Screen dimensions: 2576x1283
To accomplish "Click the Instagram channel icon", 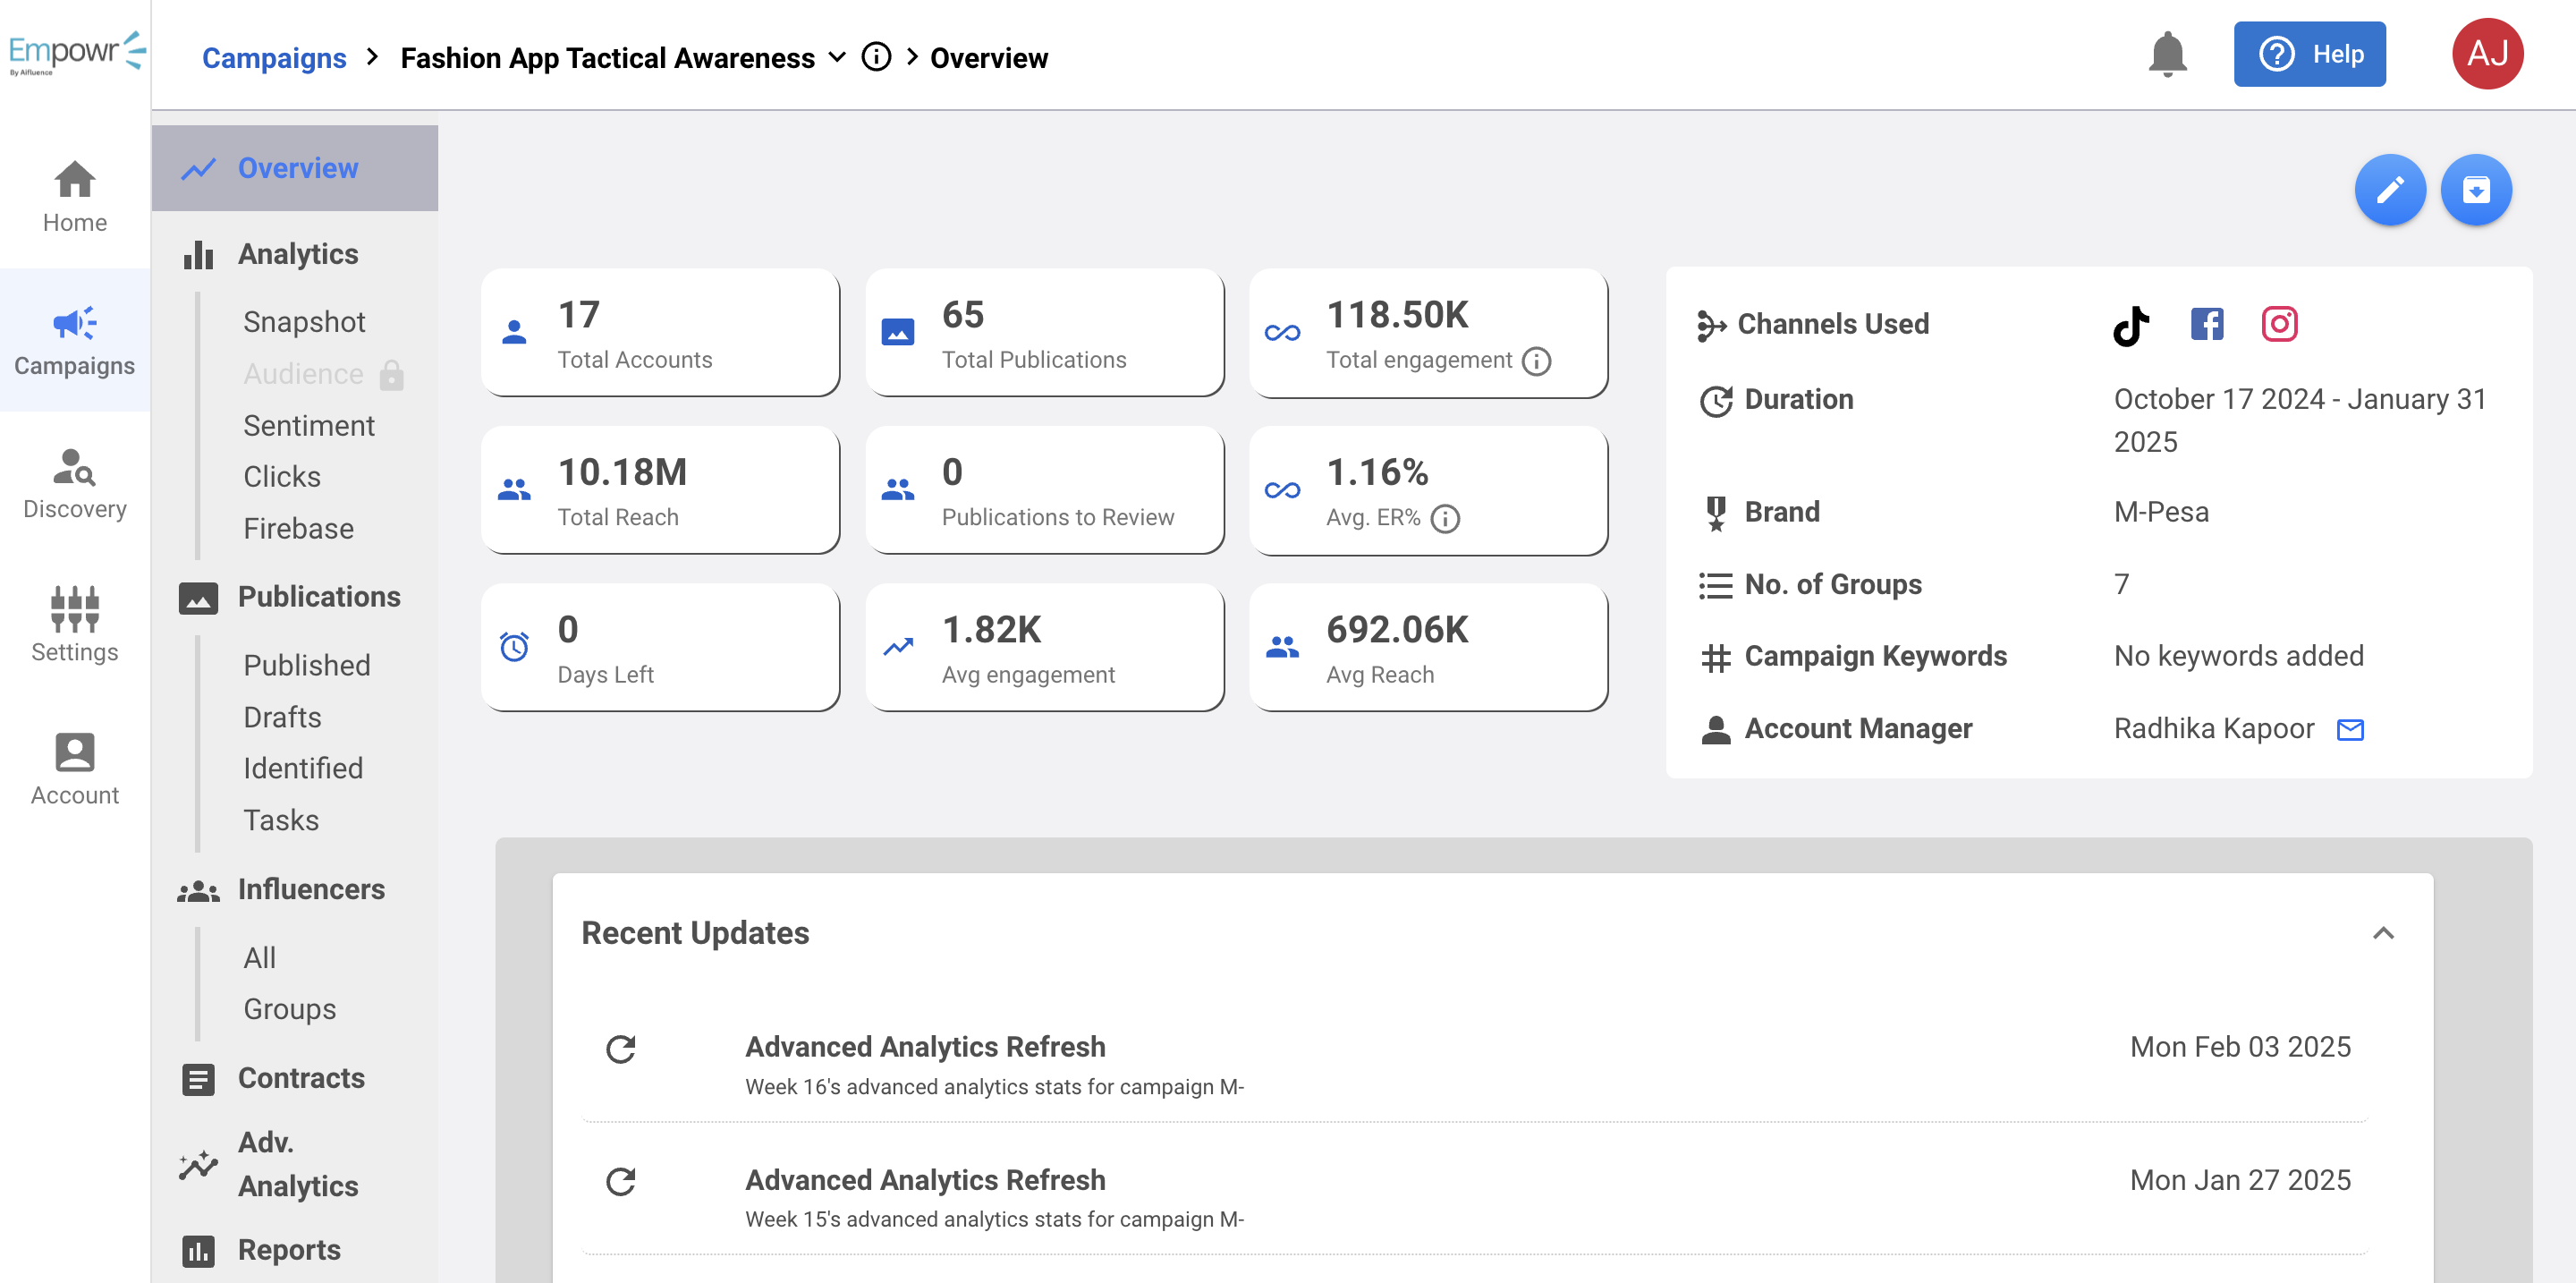I will click(2278, 324).
